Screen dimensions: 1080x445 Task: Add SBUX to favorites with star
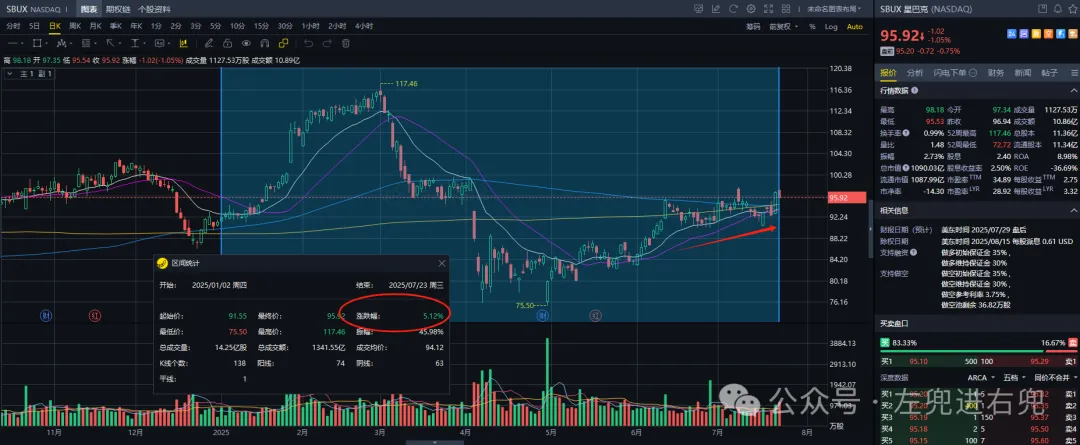[x=1071, y=9]
